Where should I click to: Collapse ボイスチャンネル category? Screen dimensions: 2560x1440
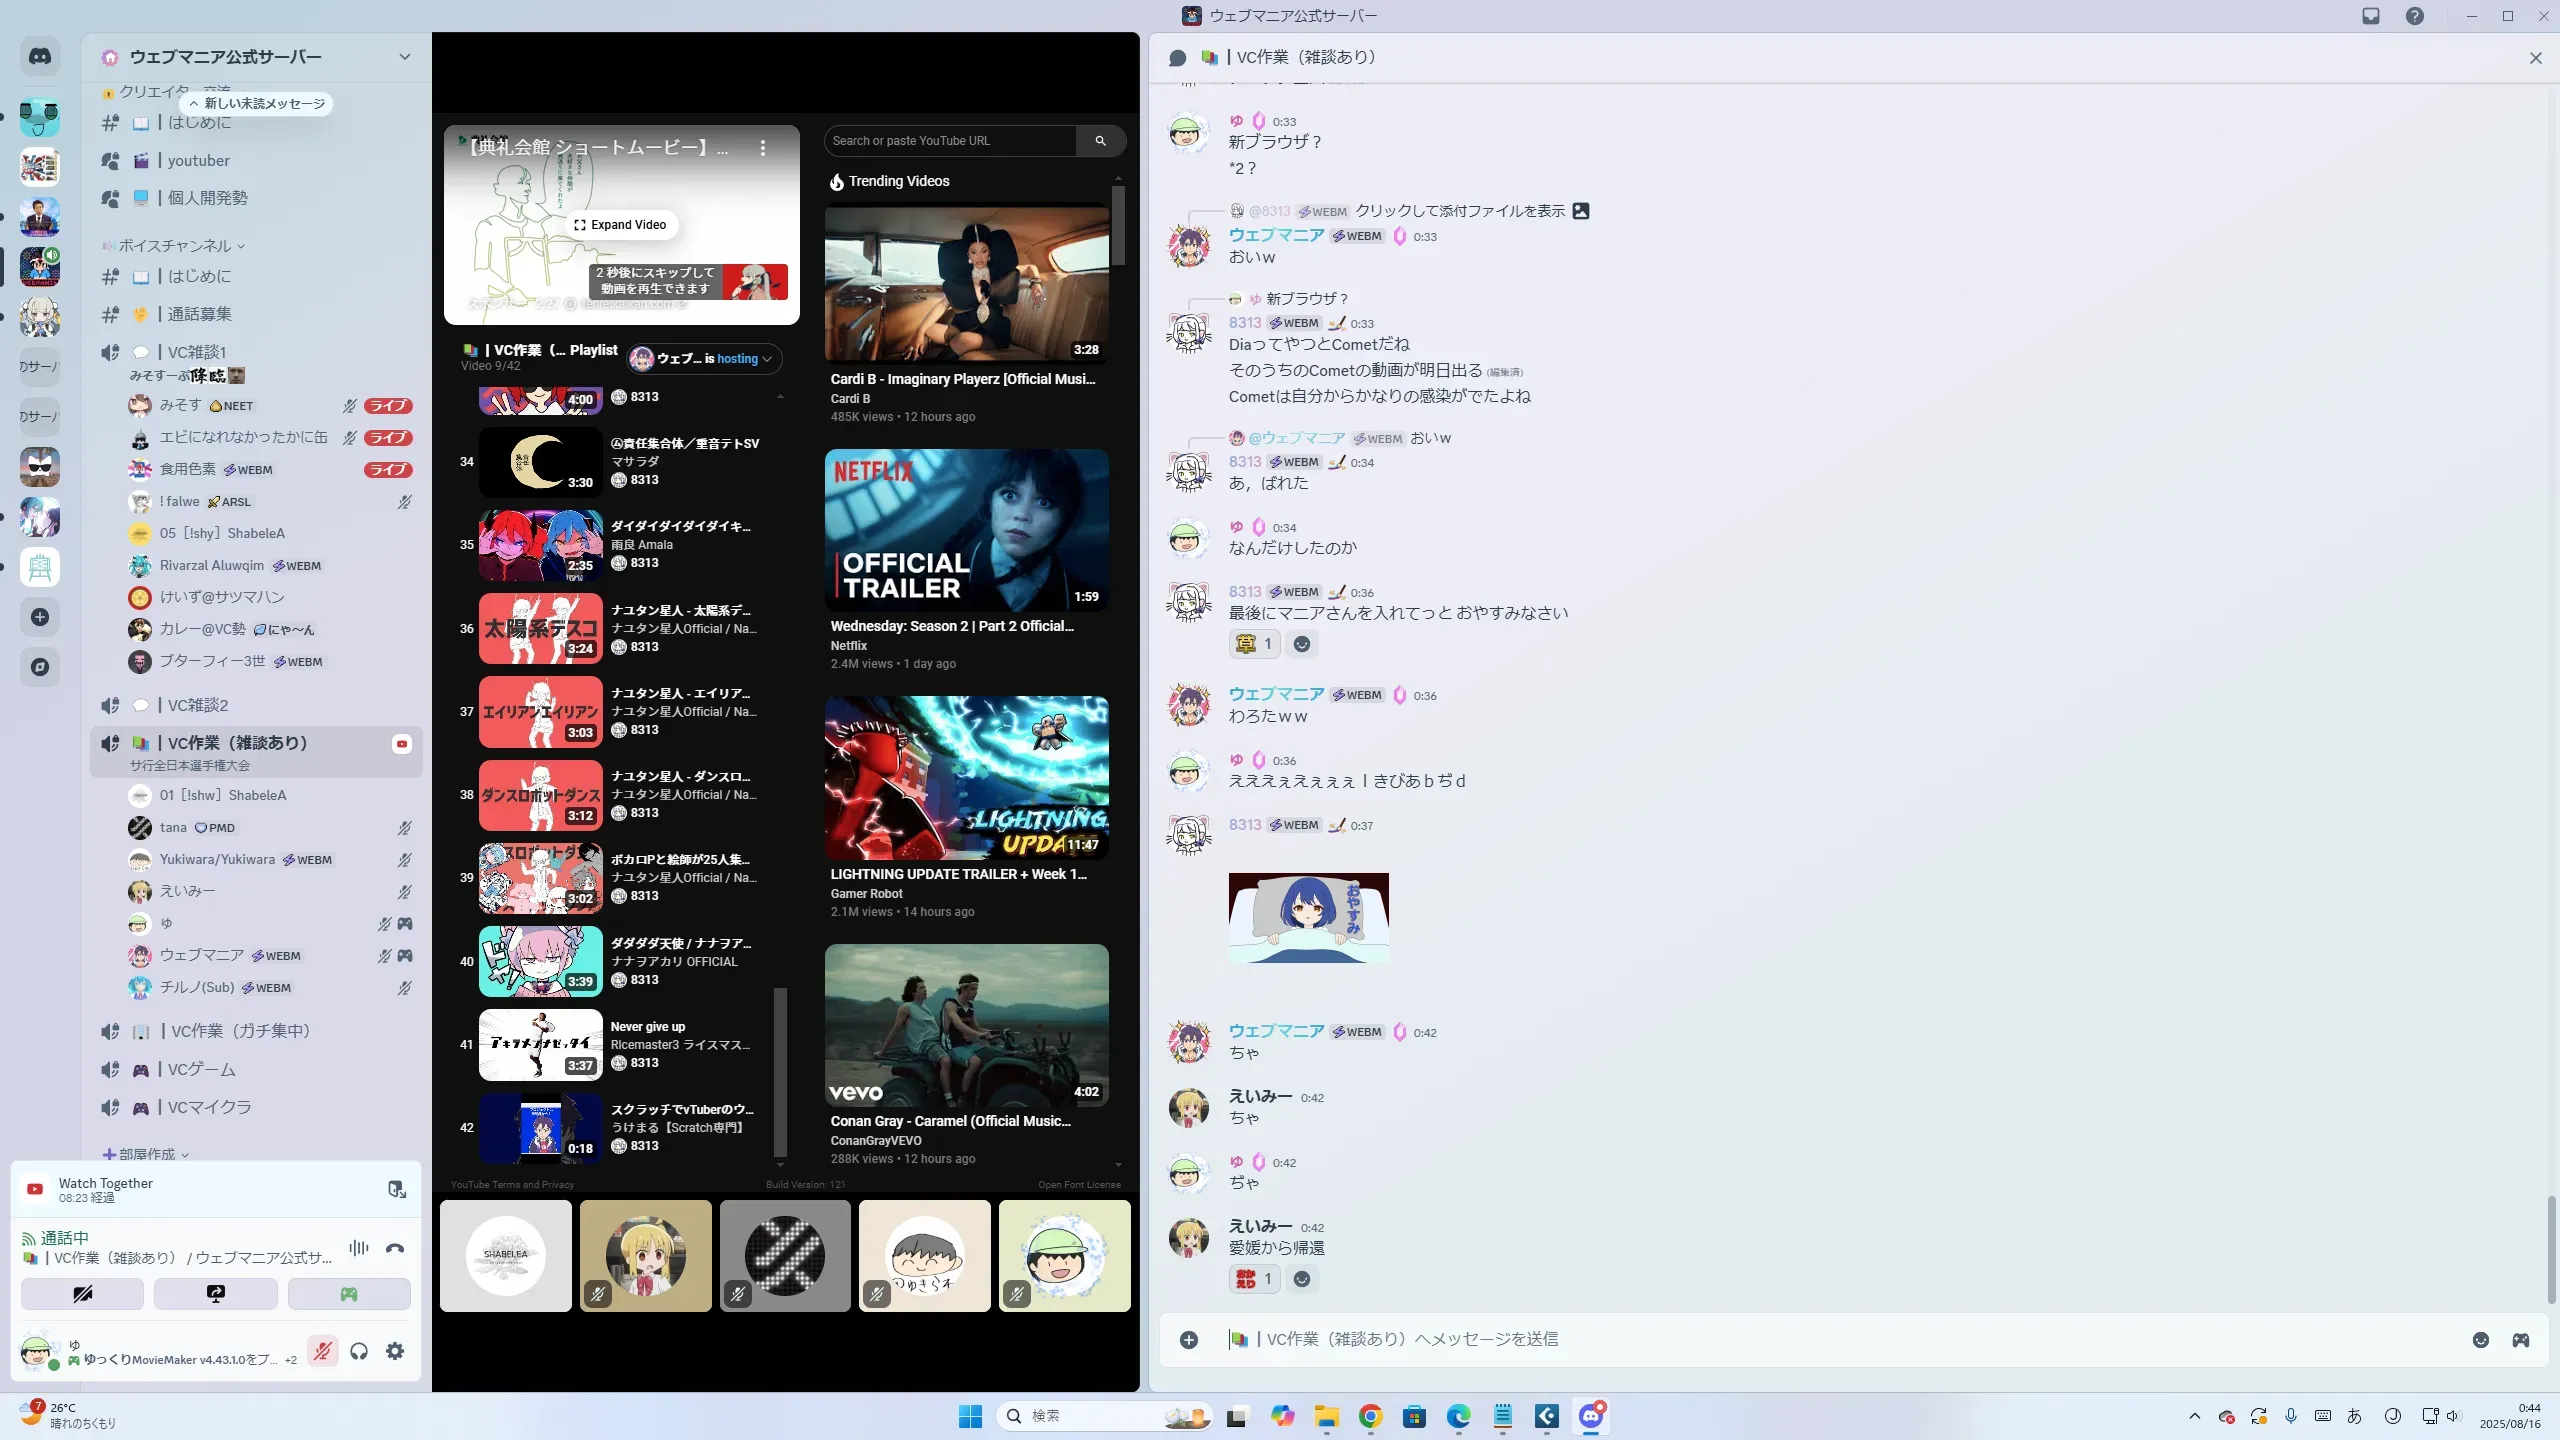point(175,246)
